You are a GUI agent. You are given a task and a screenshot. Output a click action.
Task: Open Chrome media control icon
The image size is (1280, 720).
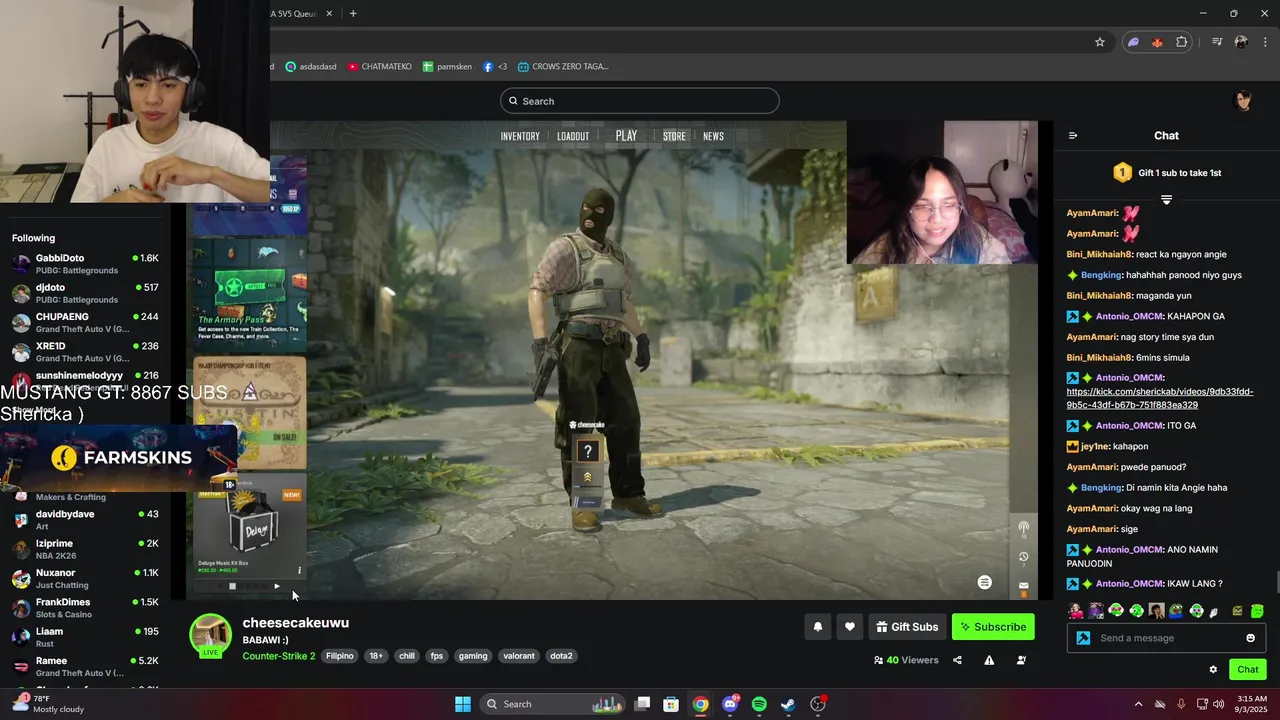pos(1217,42)
